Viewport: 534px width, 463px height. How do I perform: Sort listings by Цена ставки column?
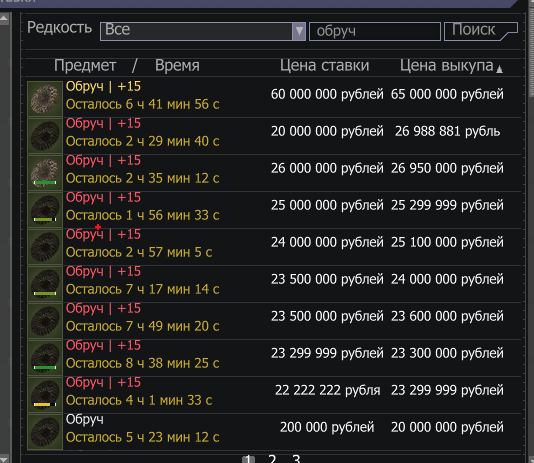(x=324, y=65)
